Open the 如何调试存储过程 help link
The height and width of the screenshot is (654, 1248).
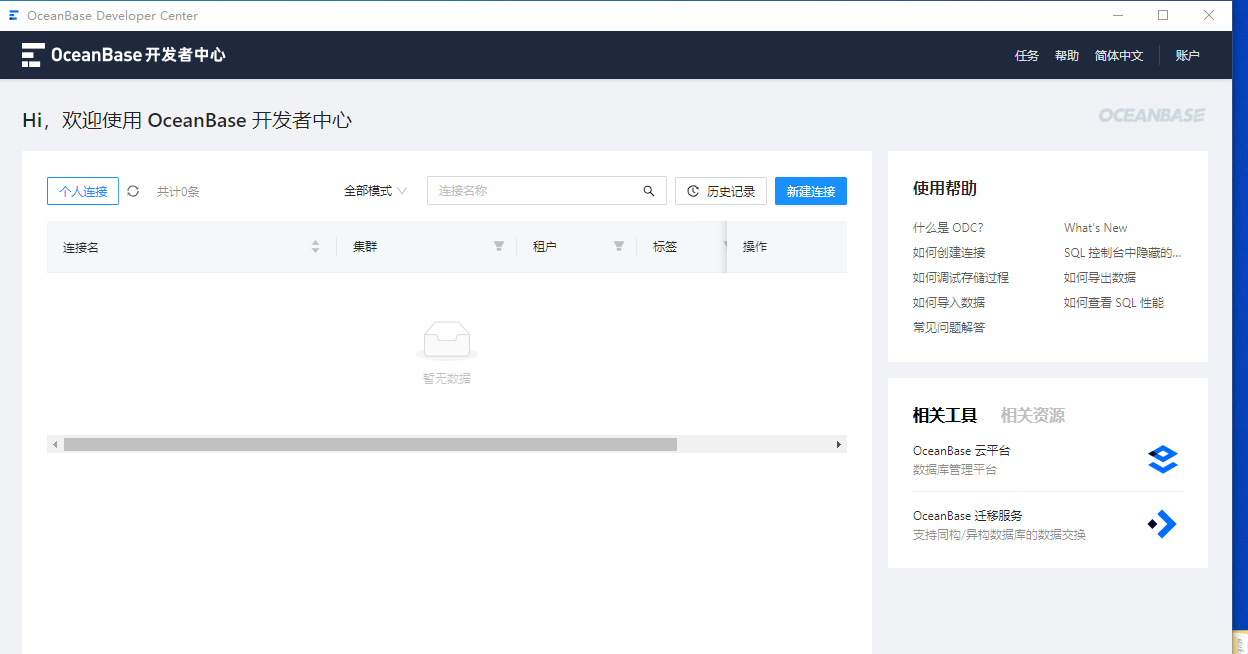tap(961, 278)
